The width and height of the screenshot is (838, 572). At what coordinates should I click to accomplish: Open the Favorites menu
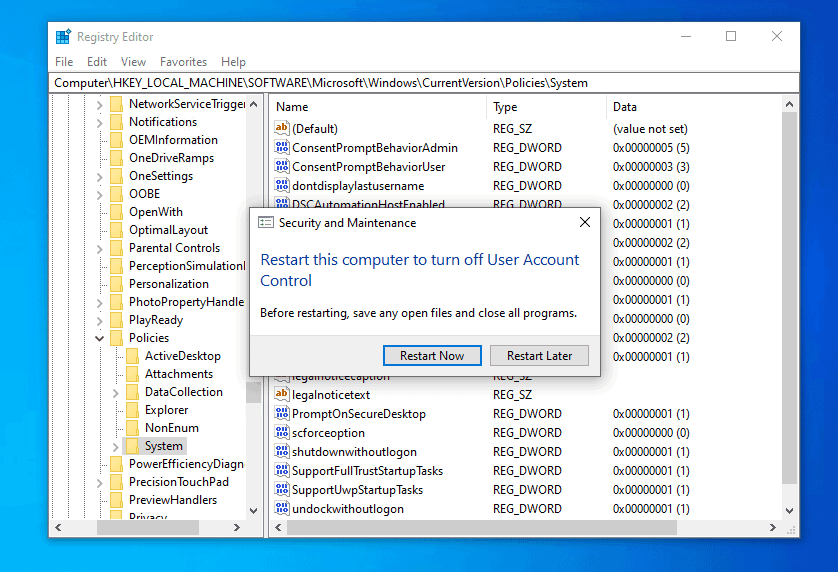tap(183, 62)
